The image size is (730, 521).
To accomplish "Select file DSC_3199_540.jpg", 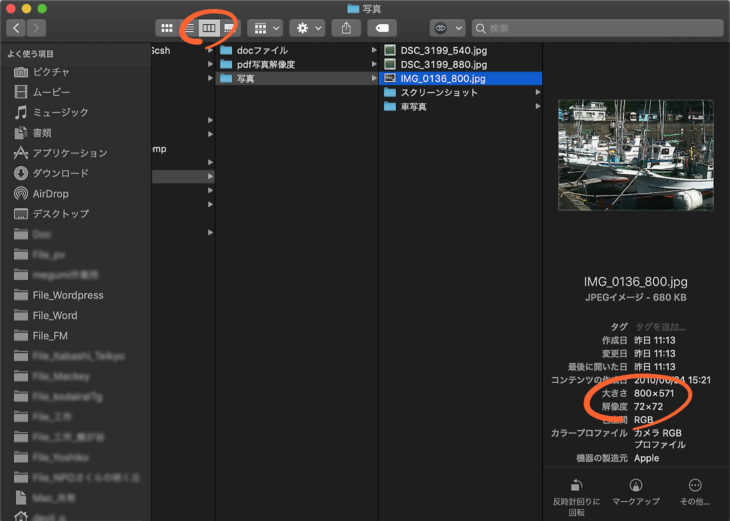I will 442,50.
